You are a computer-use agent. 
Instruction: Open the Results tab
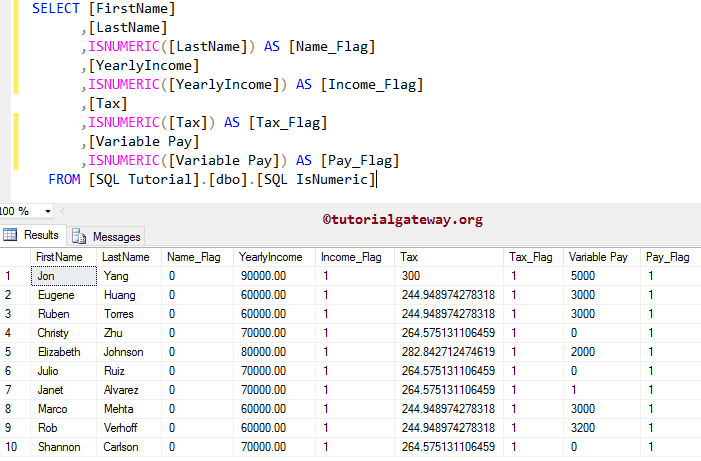tap(33, 235)
